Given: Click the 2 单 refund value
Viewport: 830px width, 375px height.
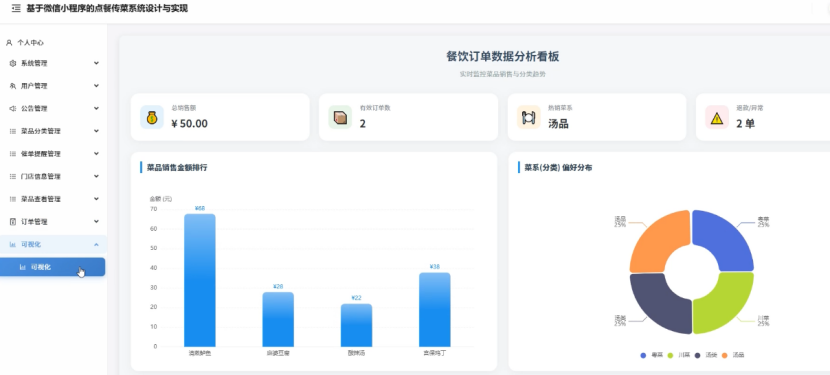Looking at the screenshot, I should point(745,124).
